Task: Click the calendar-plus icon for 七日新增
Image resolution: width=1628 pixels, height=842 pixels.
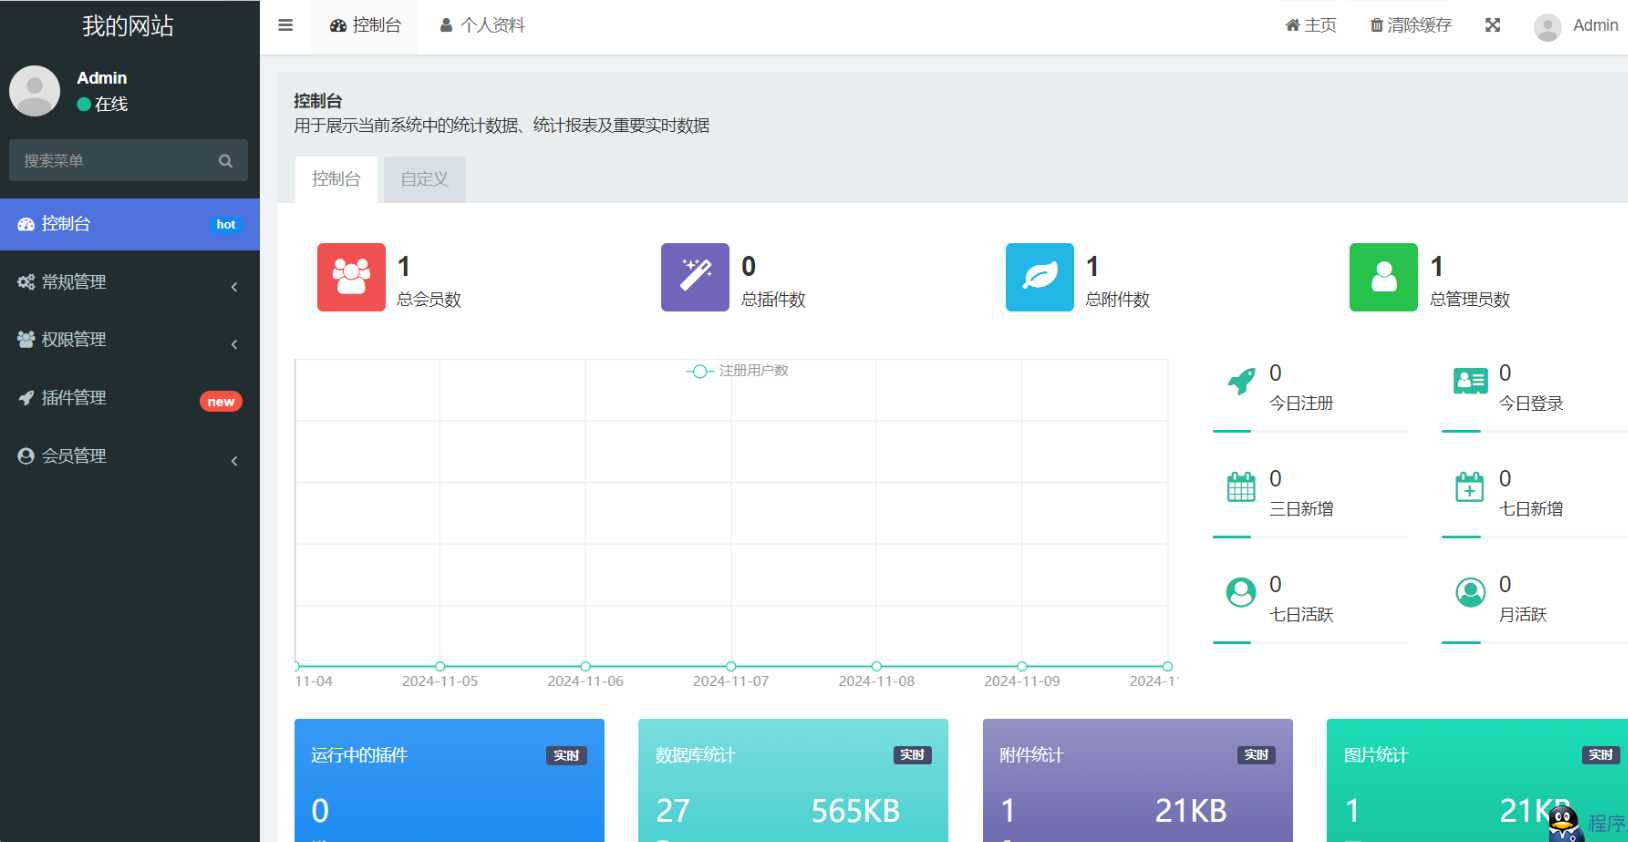Action: 1470,487
